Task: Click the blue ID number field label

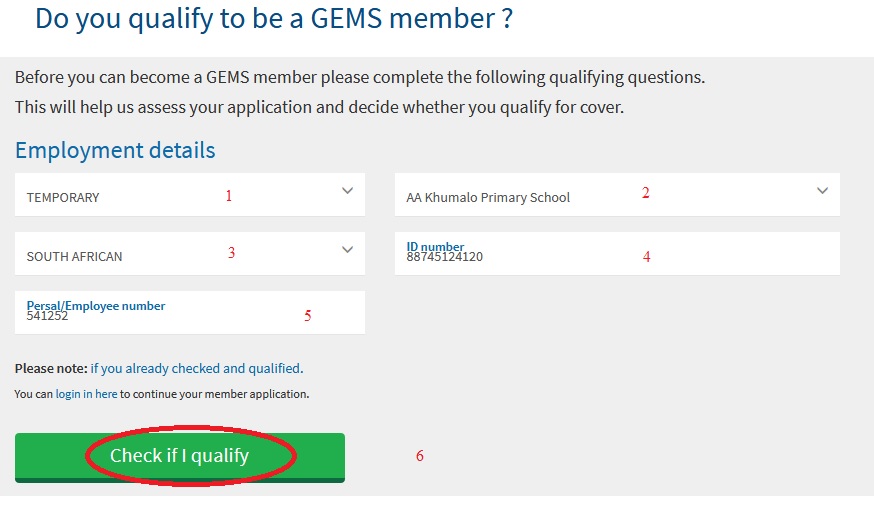Action: (435, 246)
